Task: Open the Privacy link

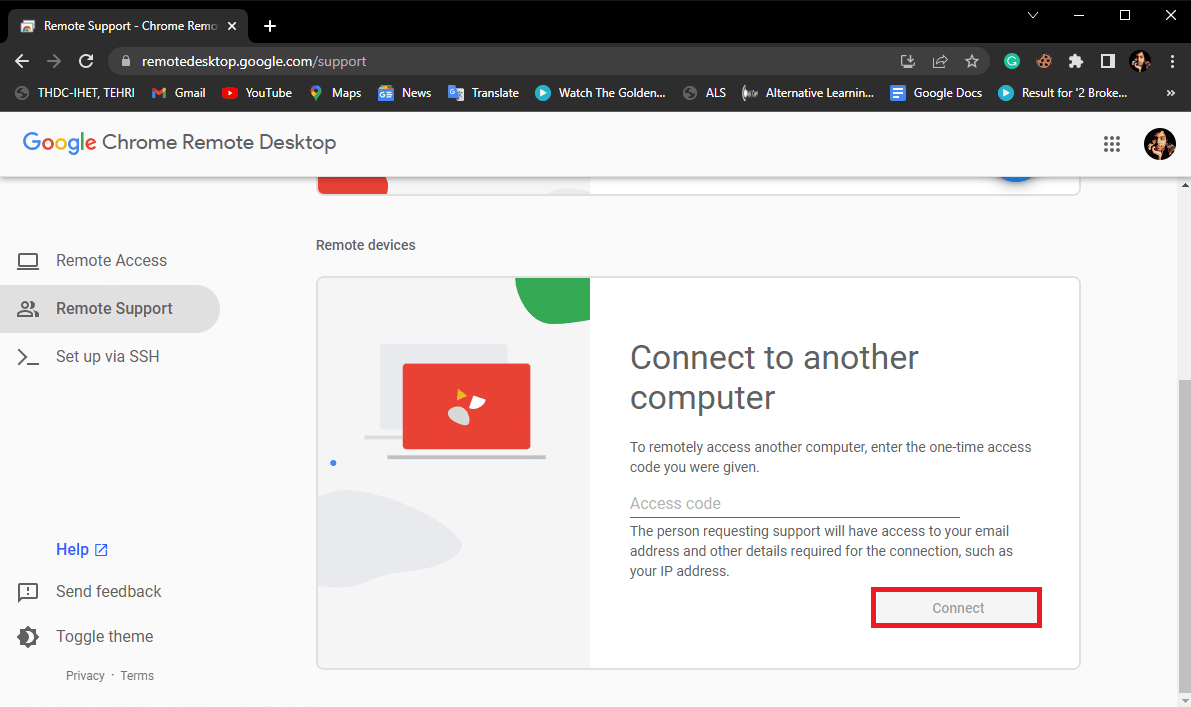Action: (x=85, y=675)
